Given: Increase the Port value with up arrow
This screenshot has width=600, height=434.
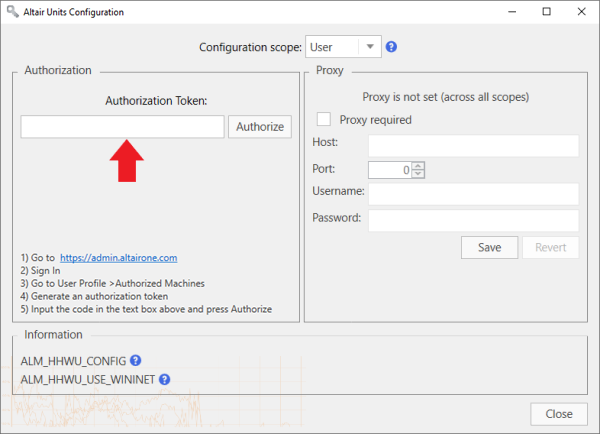Looking at the screenshot, I should coord(418,166).
